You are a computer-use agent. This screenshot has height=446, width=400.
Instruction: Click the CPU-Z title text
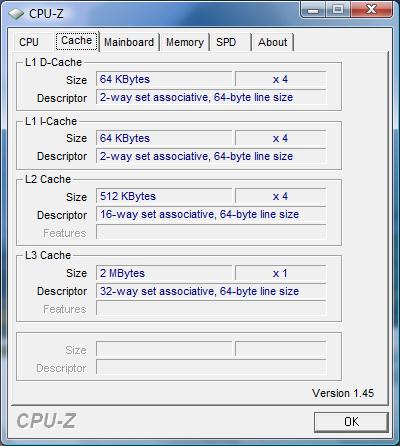click(46, 14)
